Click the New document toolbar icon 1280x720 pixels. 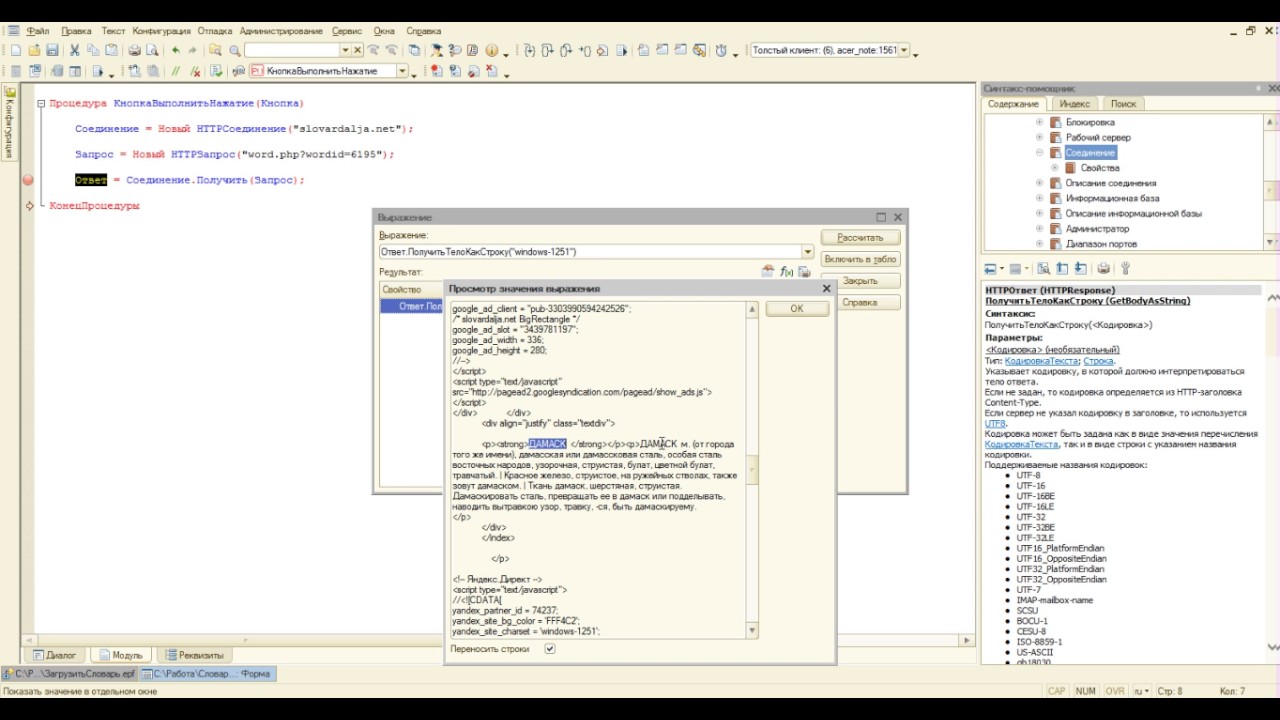15,50
